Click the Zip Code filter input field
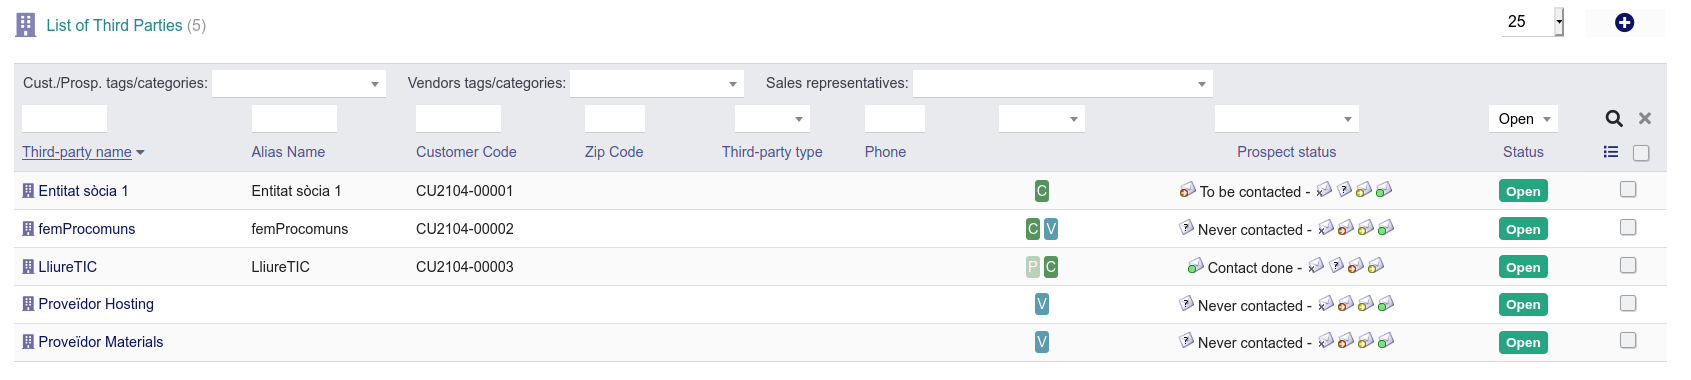 pyautogui.click(x=615, y=119)
